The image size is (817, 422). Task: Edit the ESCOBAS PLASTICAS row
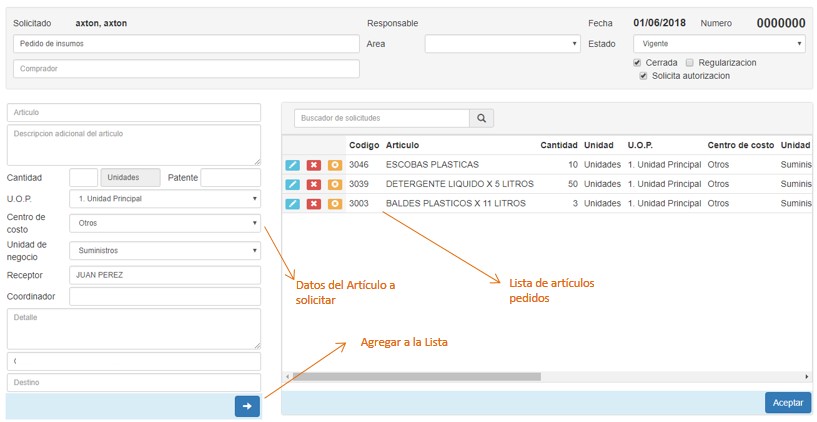coord(292,165)
